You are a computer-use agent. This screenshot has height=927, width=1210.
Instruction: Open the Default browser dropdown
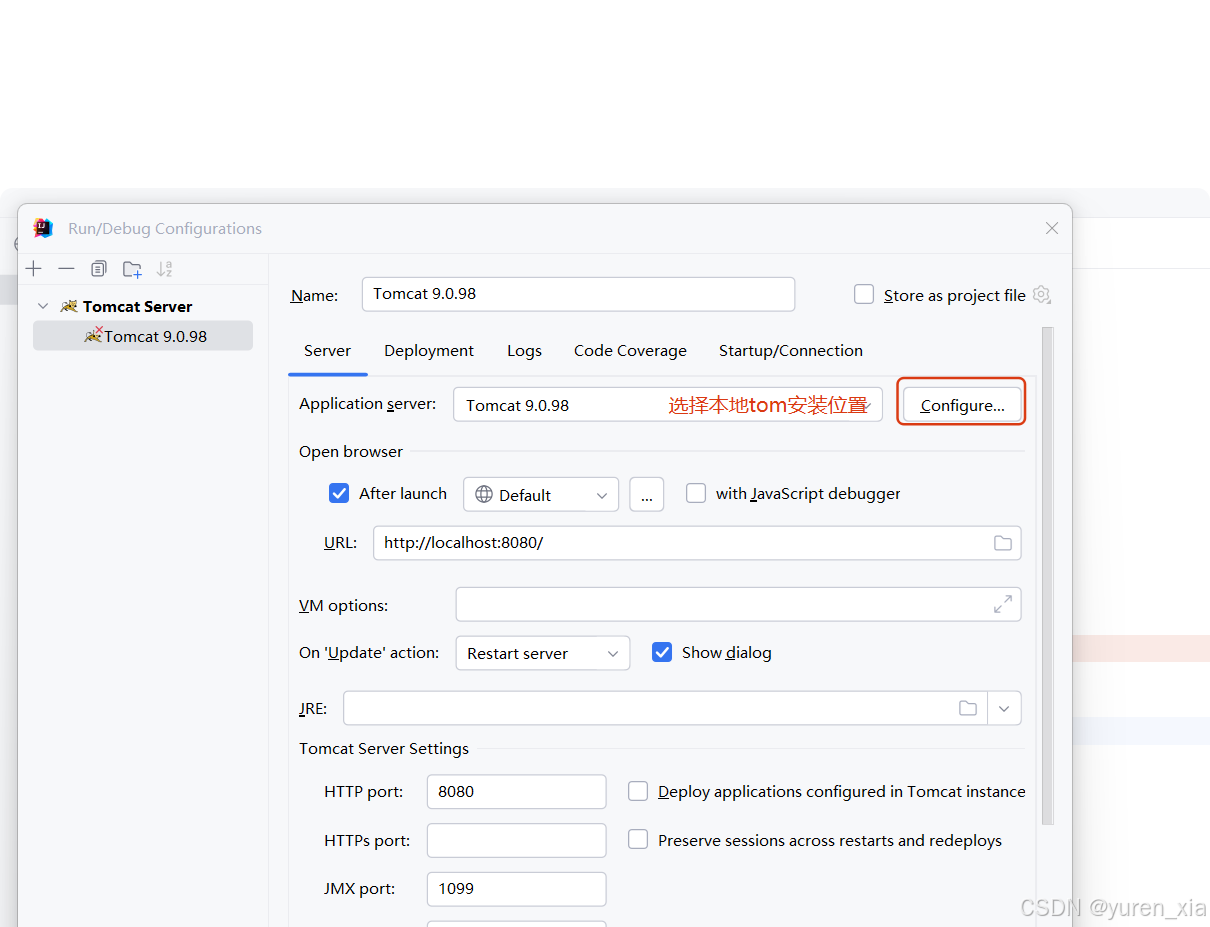(x=541, y=495)
